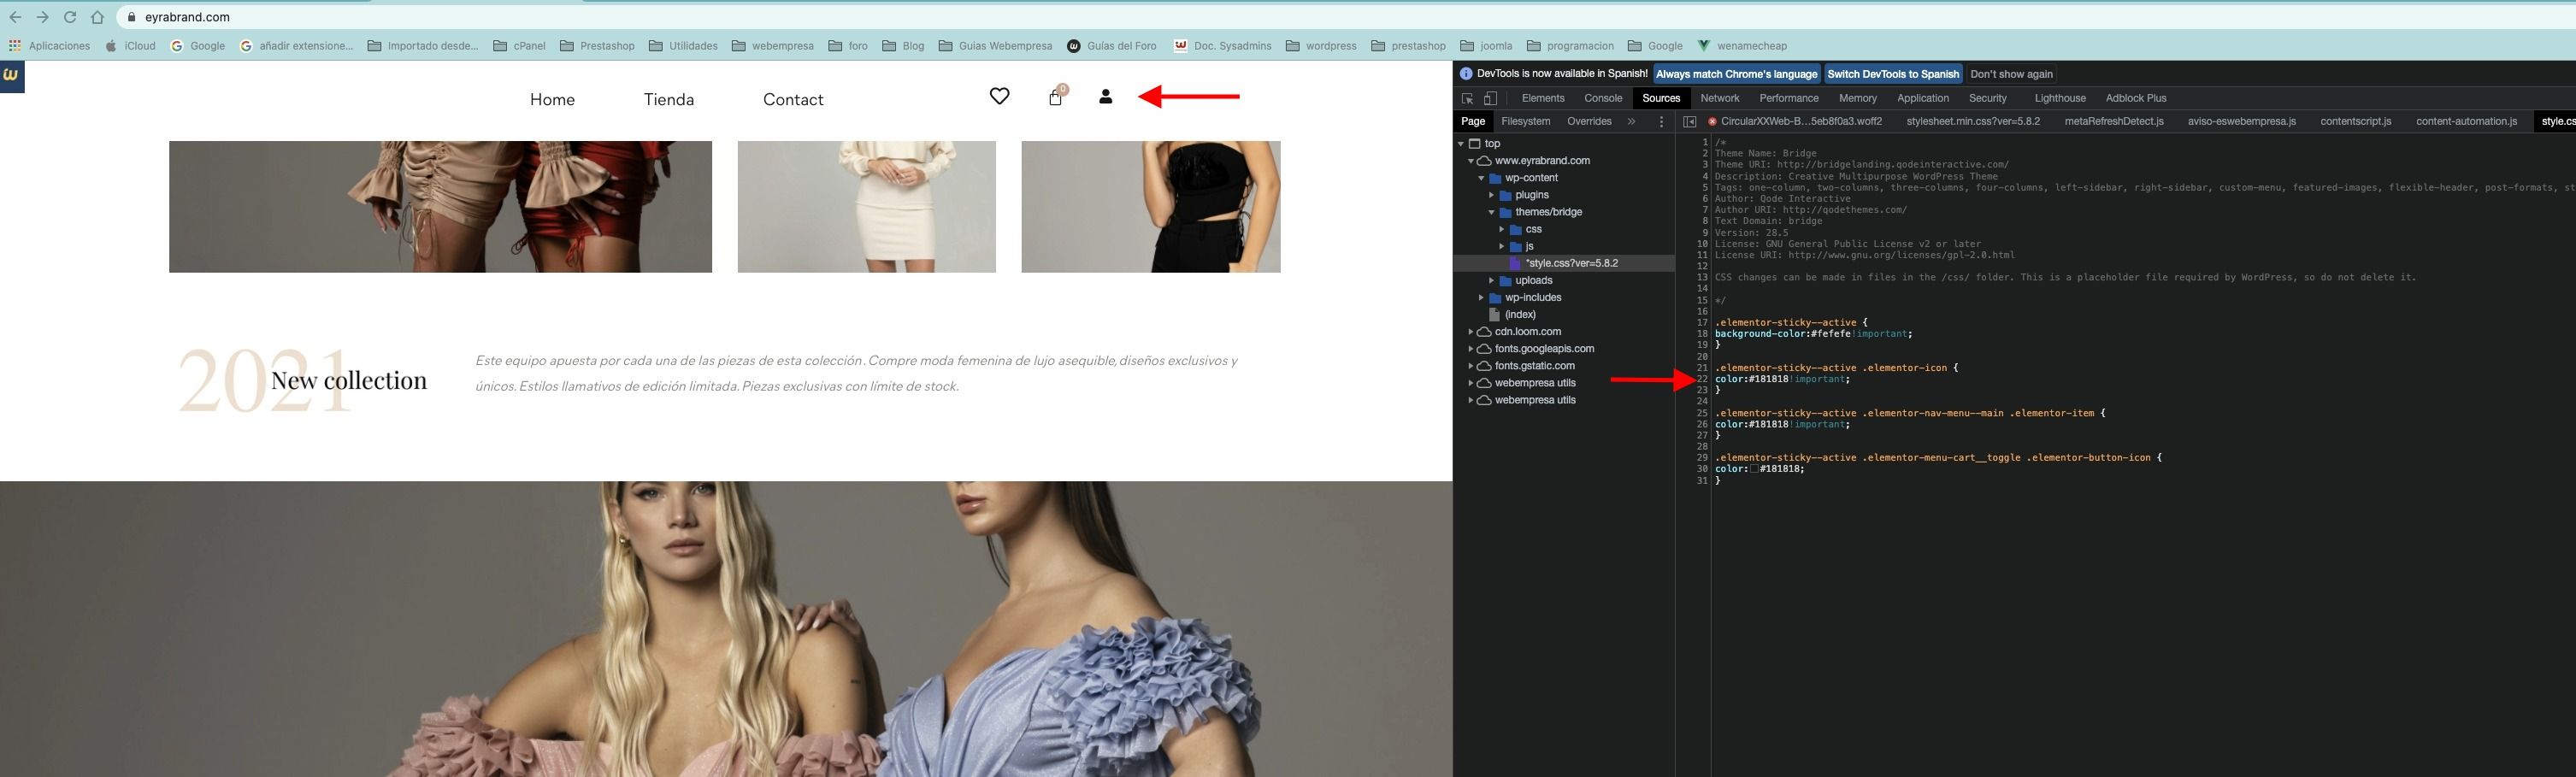Viewport: 2576px width, 777px height.
Task: Toggle the device toolbar icon
Action: tap(1490, 98)
